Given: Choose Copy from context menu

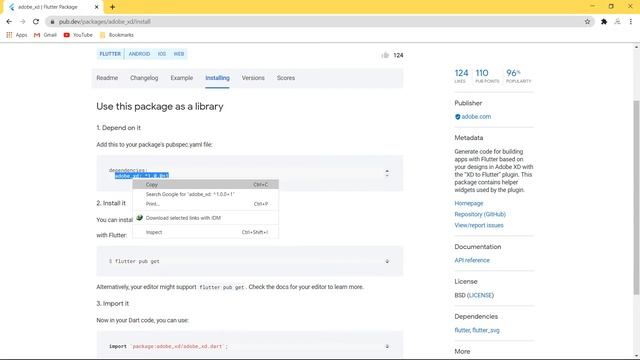Looking at the screenshot, I should click(x=206, y=184).
